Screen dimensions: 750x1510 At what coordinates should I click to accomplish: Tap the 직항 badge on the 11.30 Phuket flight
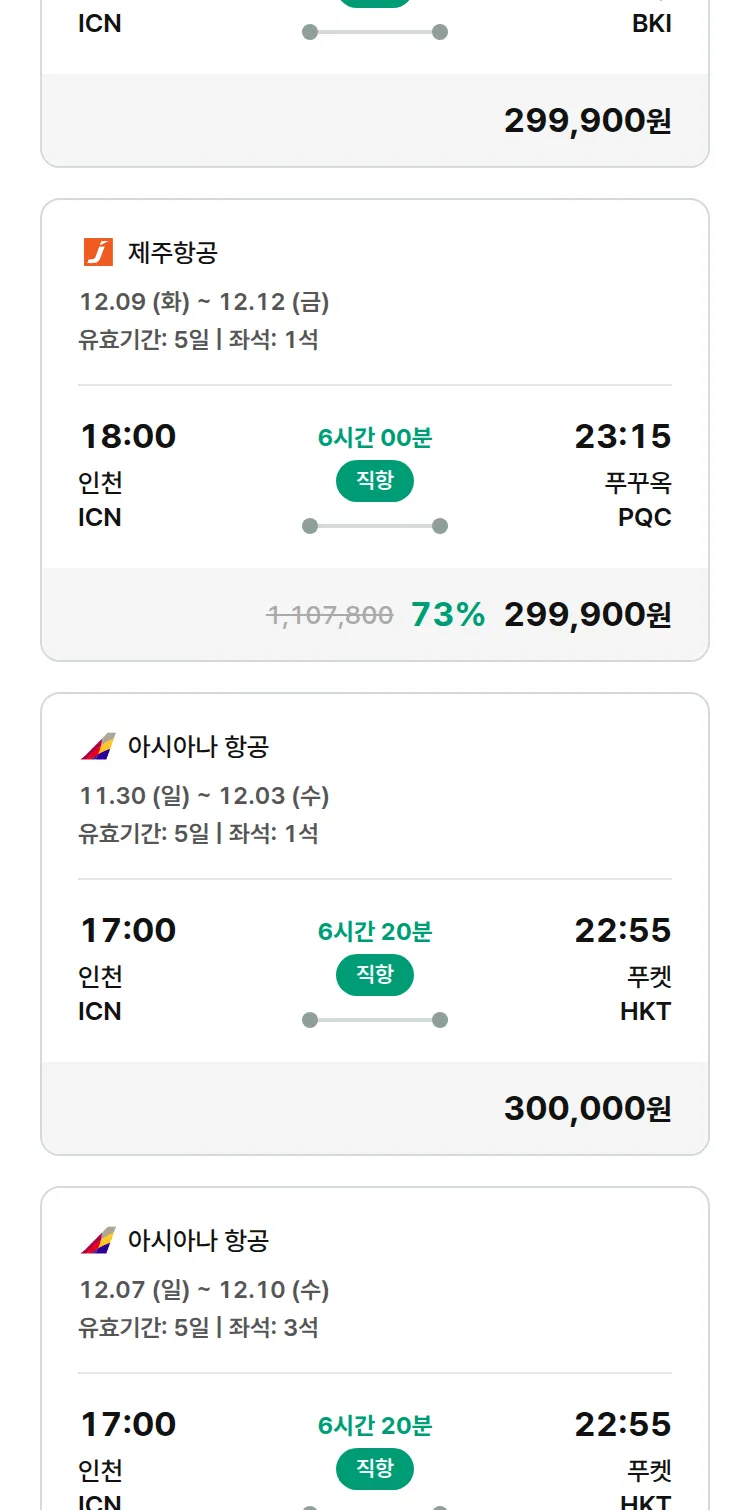point(375,975)
